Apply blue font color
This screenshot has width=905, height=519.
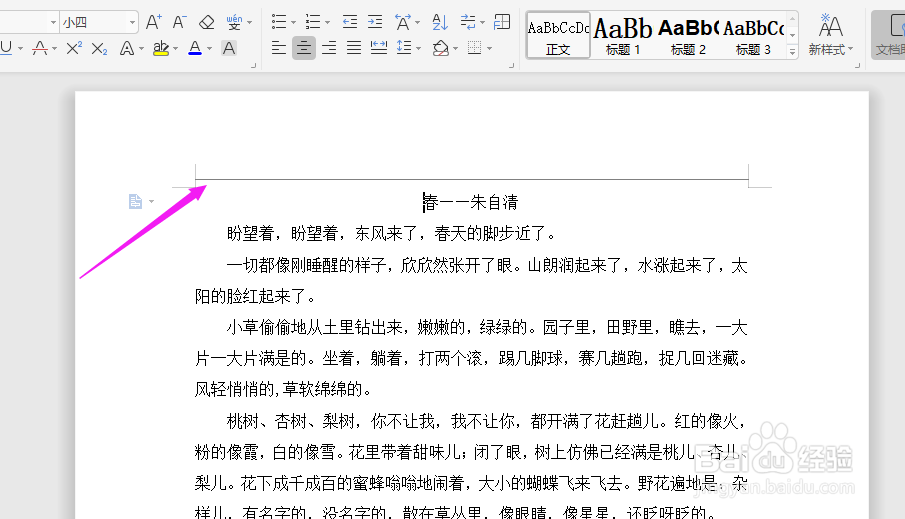pyautogui.click(x=195, y=48)
